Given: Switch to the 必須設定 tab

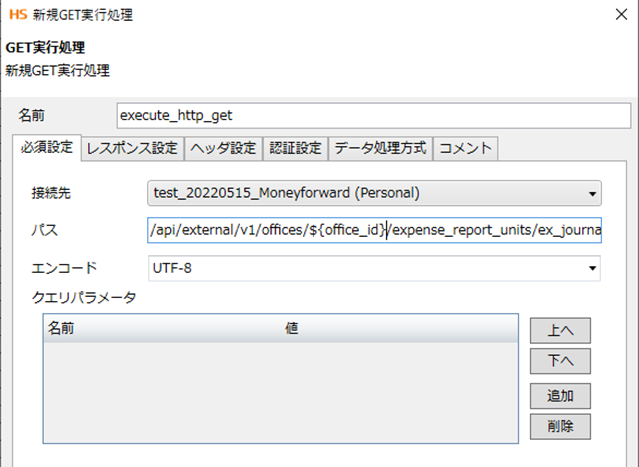Looking at the screenshot, I should 47,148.
